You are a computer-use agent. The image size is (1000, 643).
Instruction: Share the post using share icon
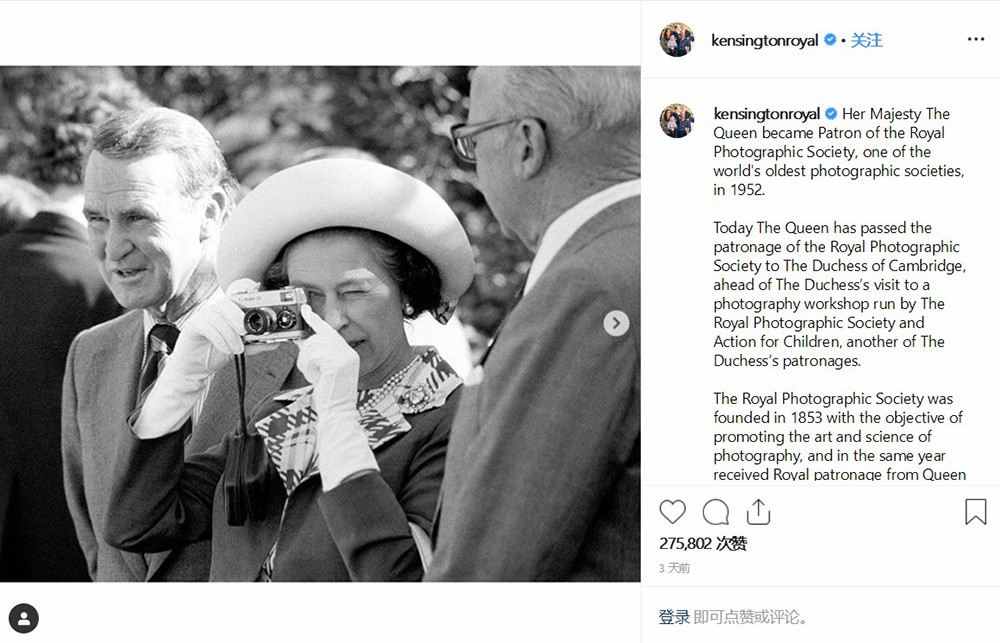coord(758,512)
